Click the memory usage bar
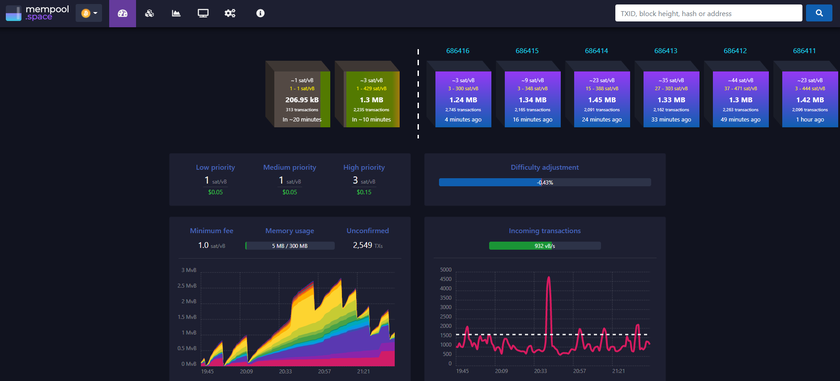The width and height of the screenshot is (840, 381). [290, 245]
